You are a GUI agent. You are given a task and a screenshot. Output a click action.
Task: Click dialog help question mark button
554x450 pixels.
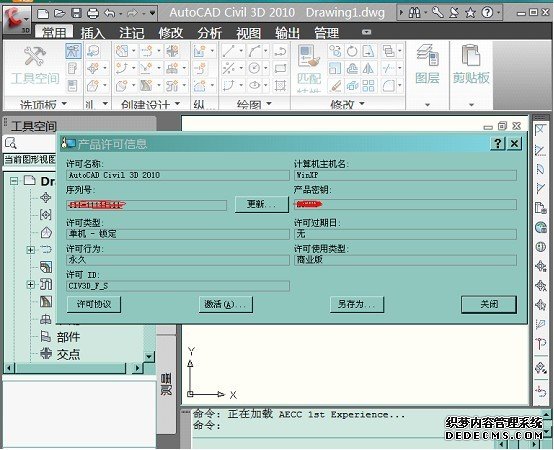pos(497,144)
